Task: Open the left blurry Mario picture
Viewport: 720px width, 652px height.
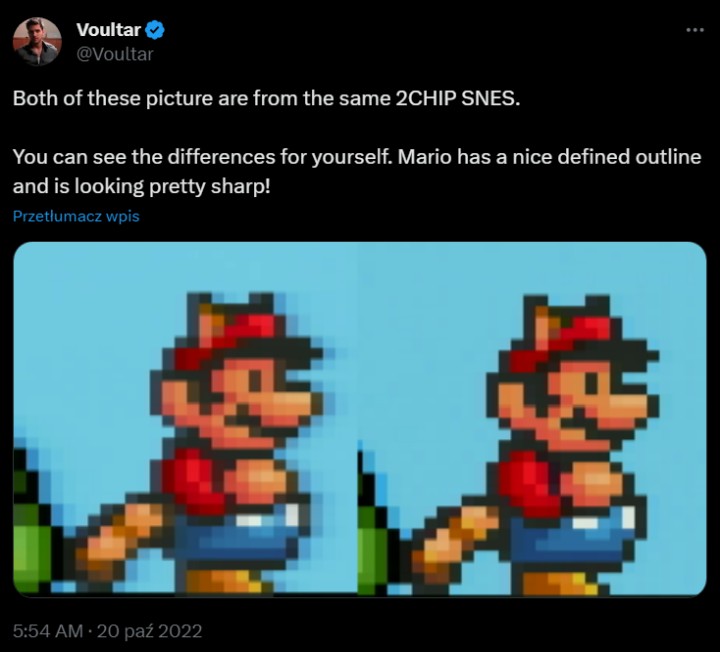Action: tap(186, 418)
